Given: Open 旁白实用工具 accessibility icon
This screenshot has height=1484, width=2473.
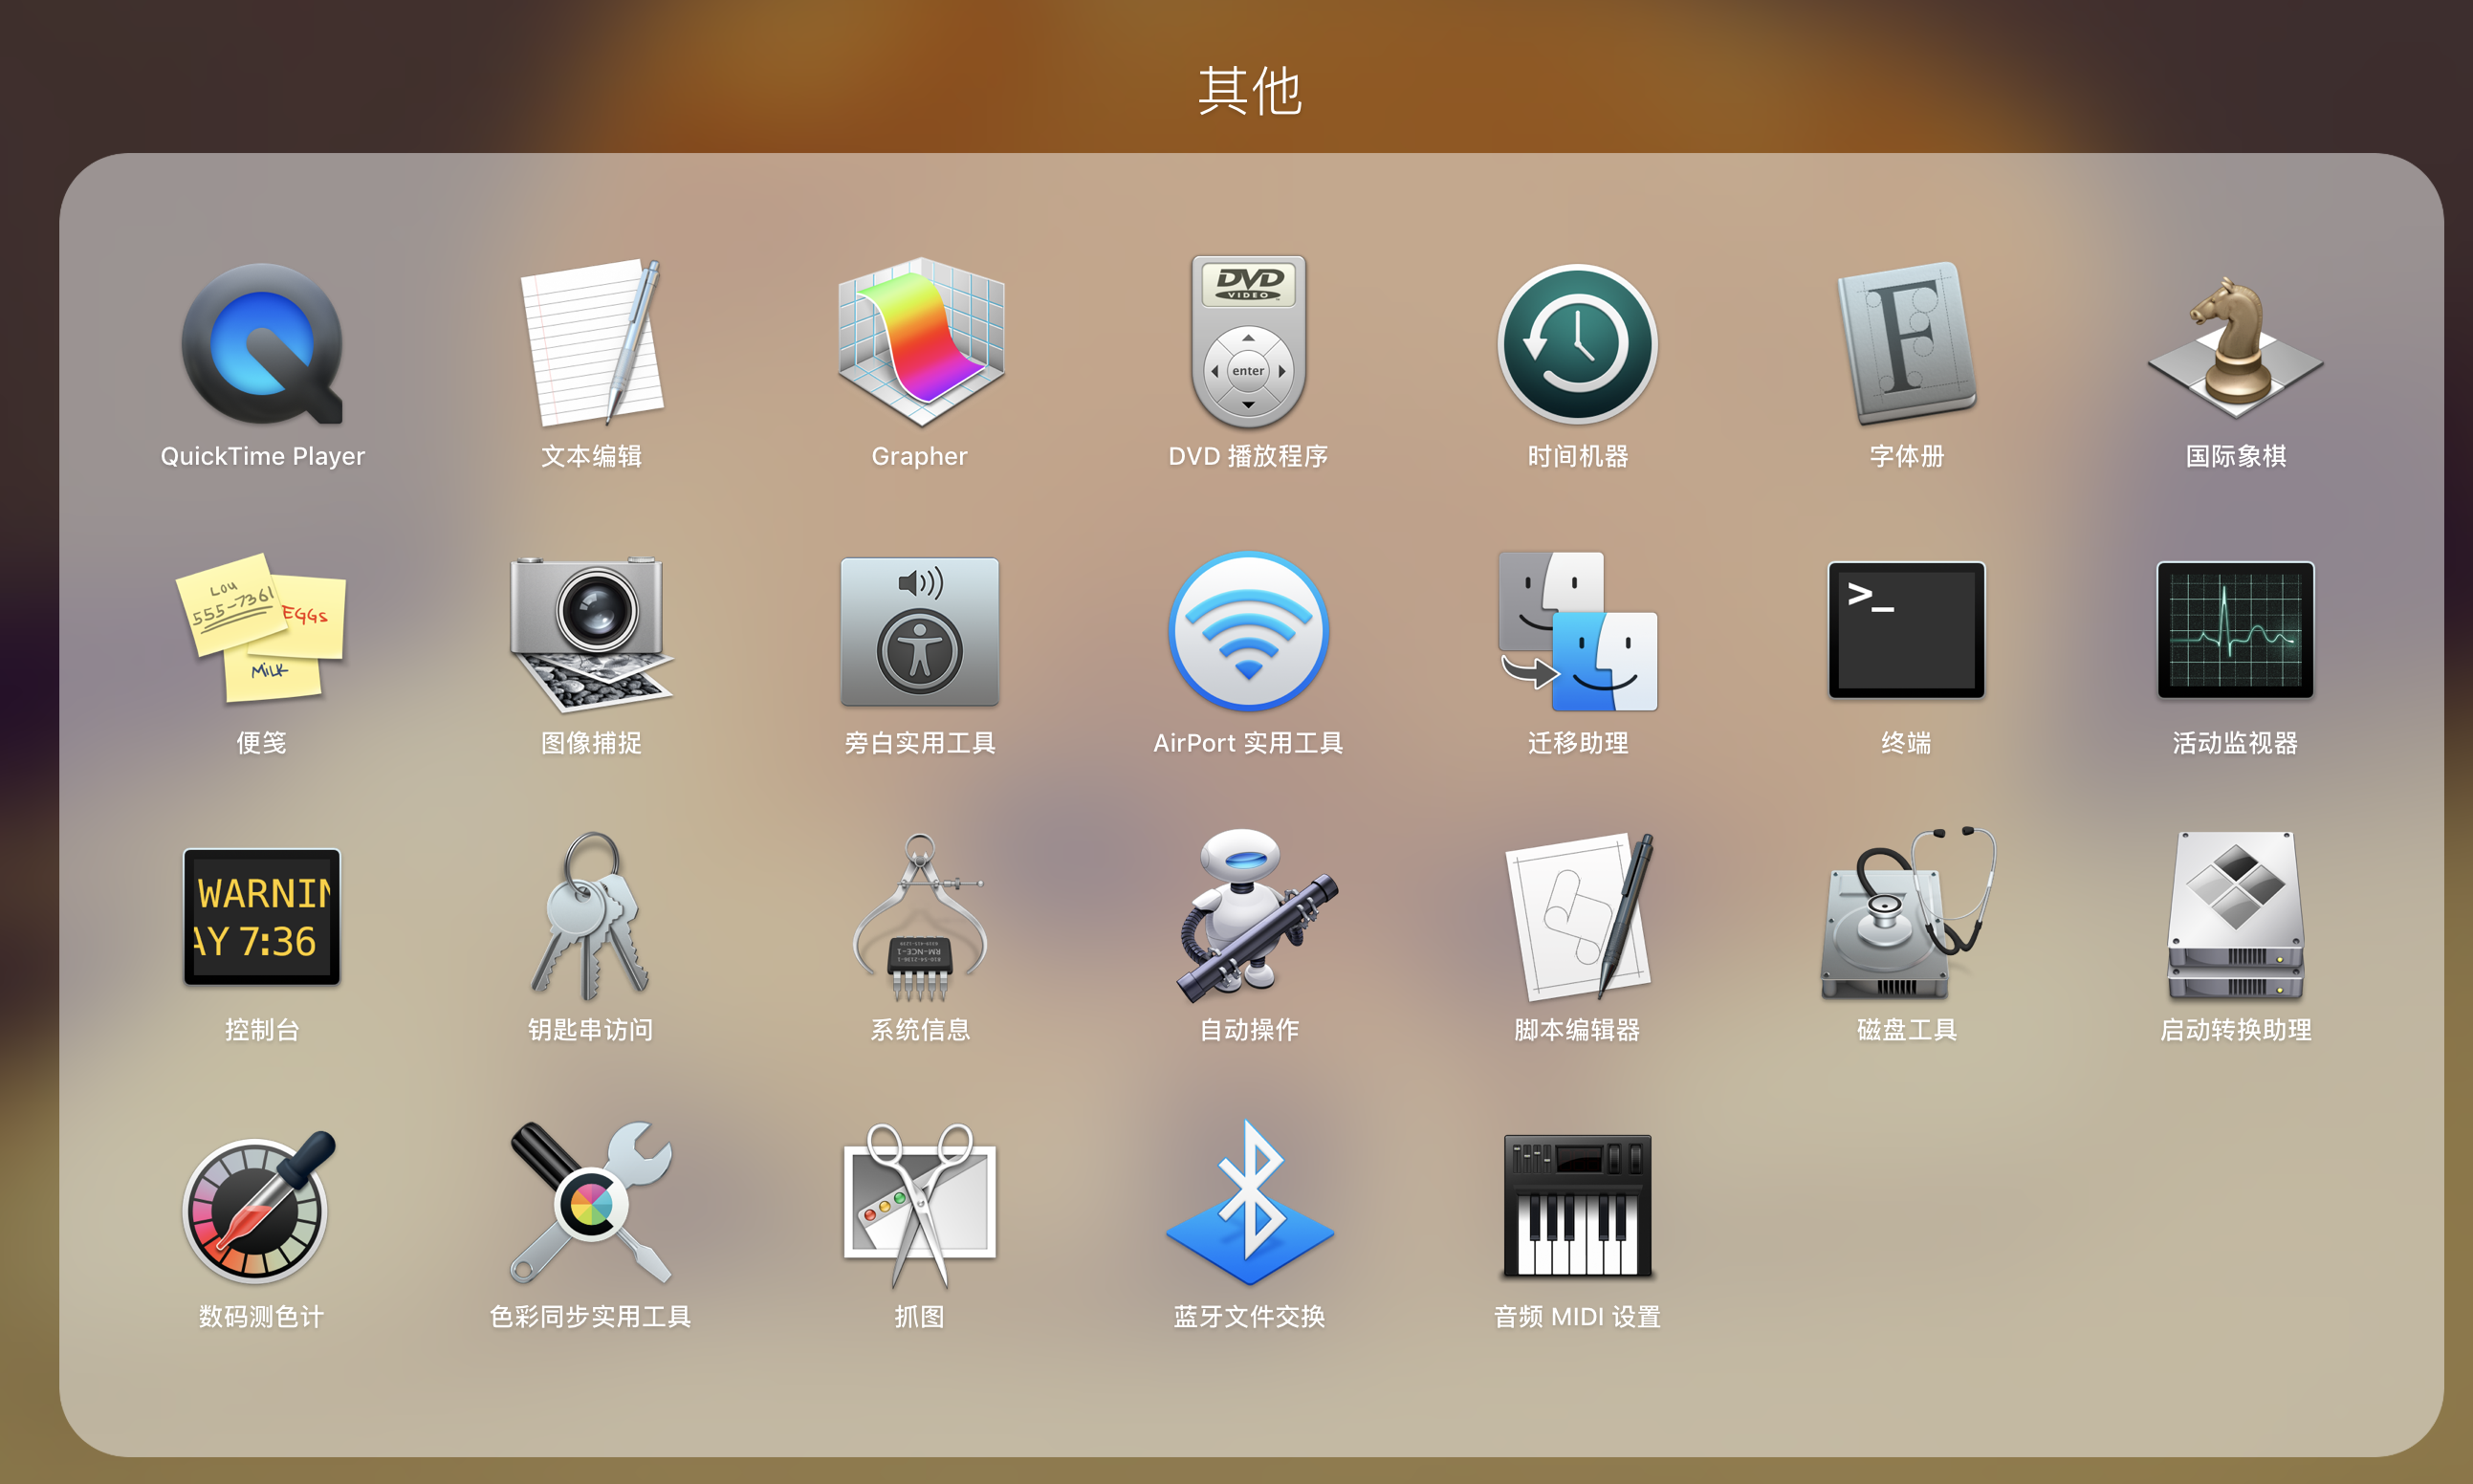Looking at the screenshot, I should click(x=920, y=632).
